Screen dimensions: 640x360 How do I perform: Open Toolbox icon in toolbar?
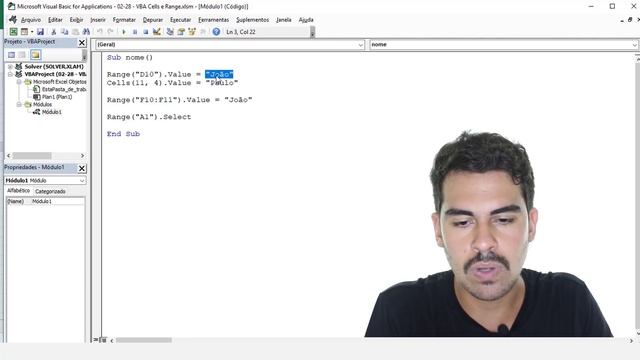(203, 32)
